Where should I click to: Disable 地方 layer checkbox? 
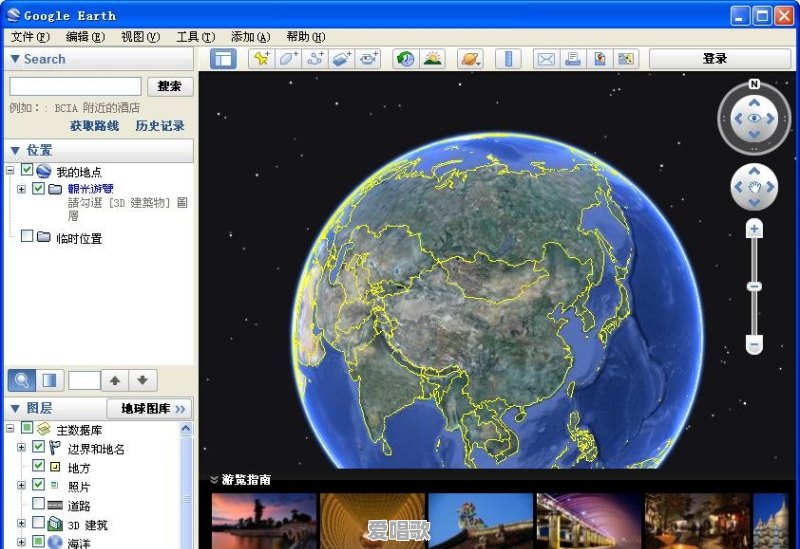tap(38, 465)
